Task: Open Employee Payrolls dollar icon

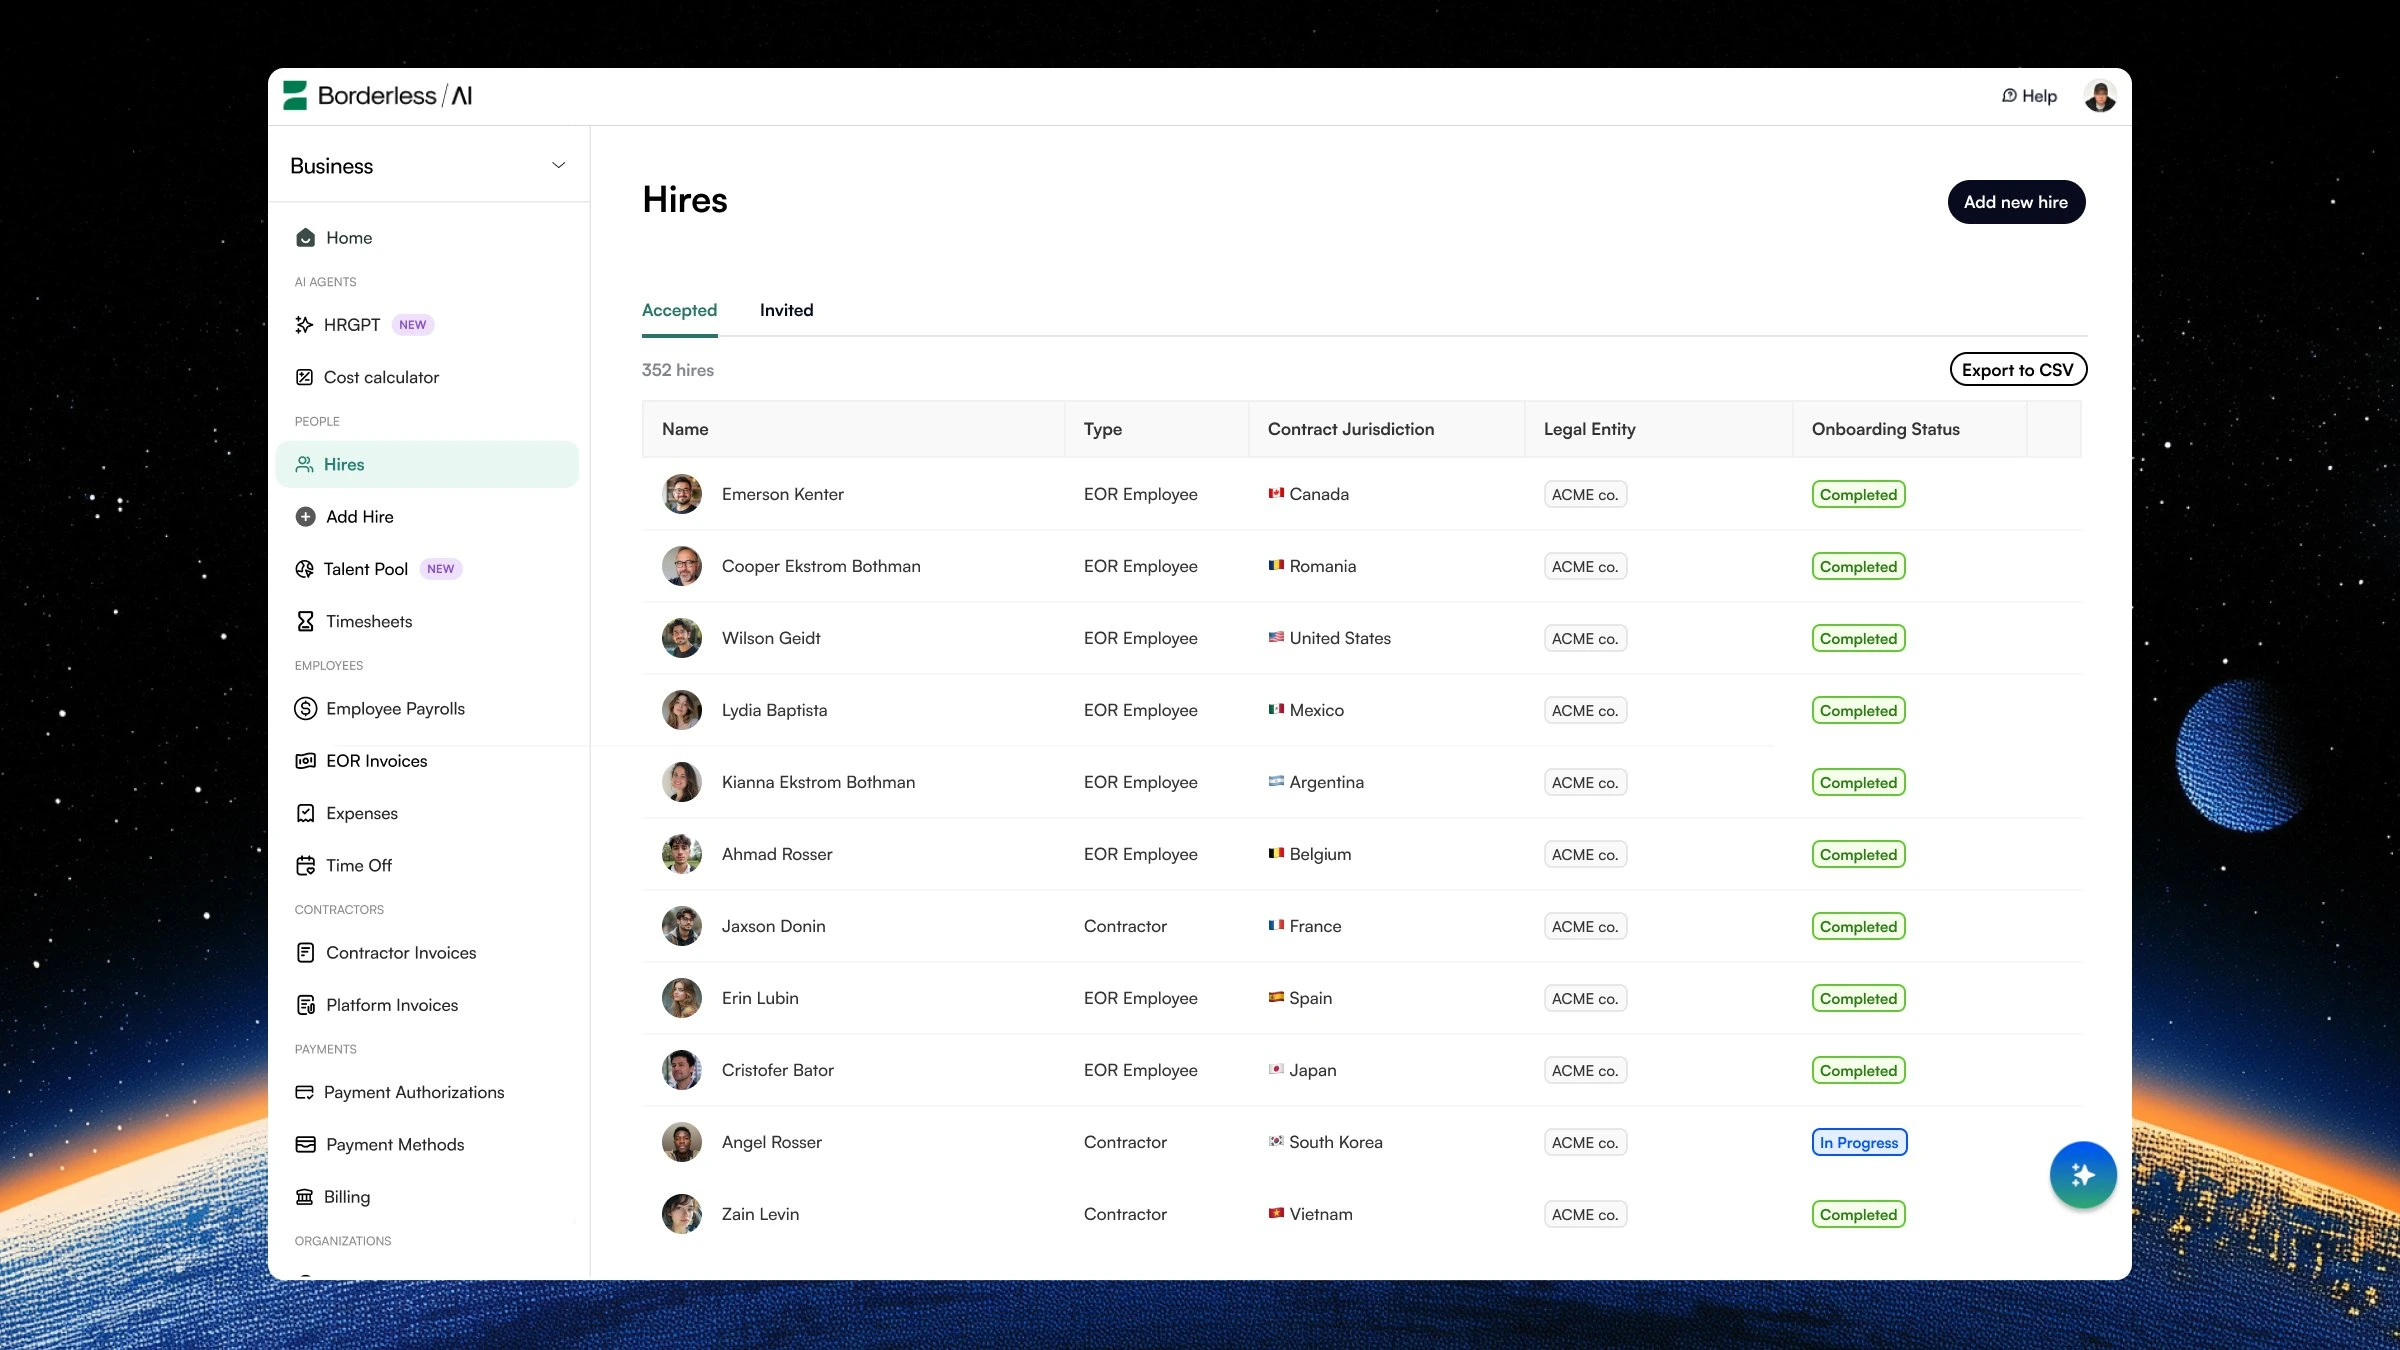Action: click(x=305, y=708)
